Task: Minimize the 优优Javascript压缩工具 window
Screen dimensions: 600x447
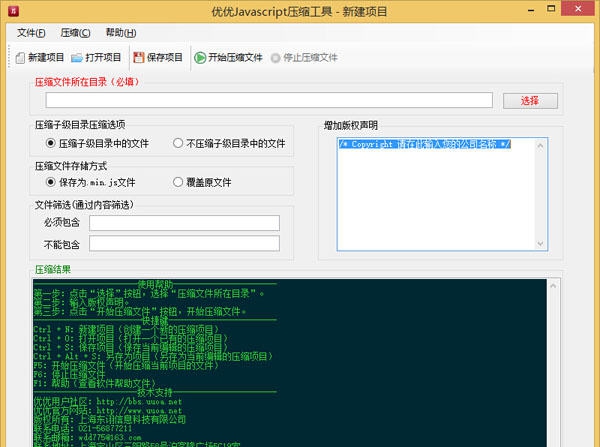Action: (x=531, y=10)
